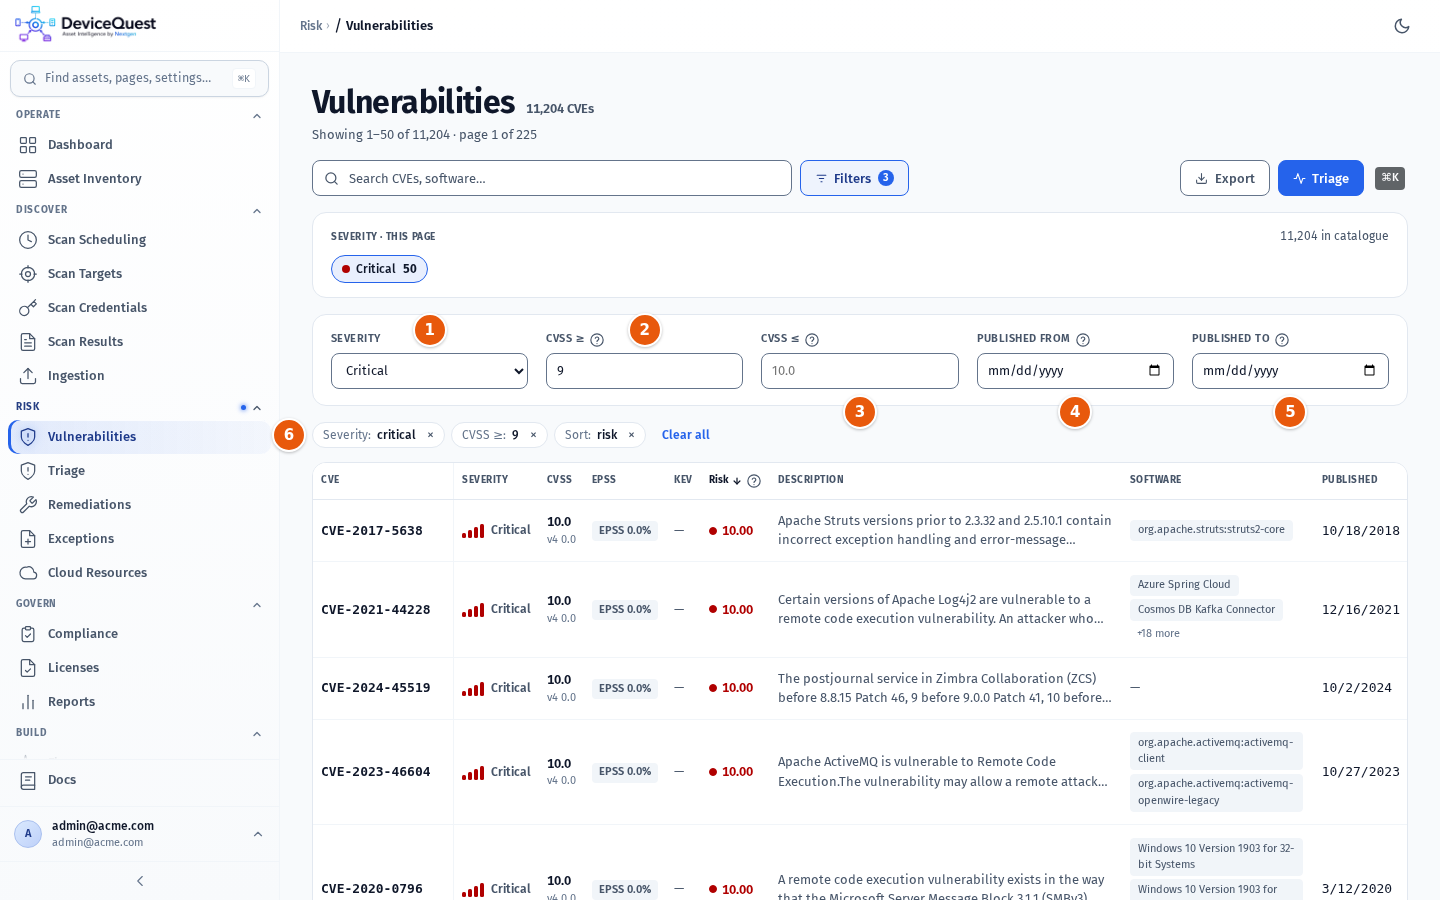Open Ingestion upload icon

tap(28, 376)
